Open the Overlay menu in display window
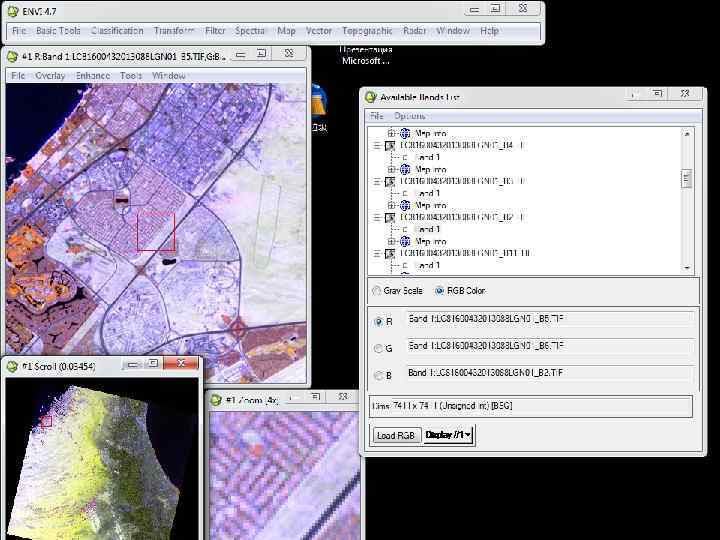Image resolution: width=720 pixels, height=540 pixels. 50,75
